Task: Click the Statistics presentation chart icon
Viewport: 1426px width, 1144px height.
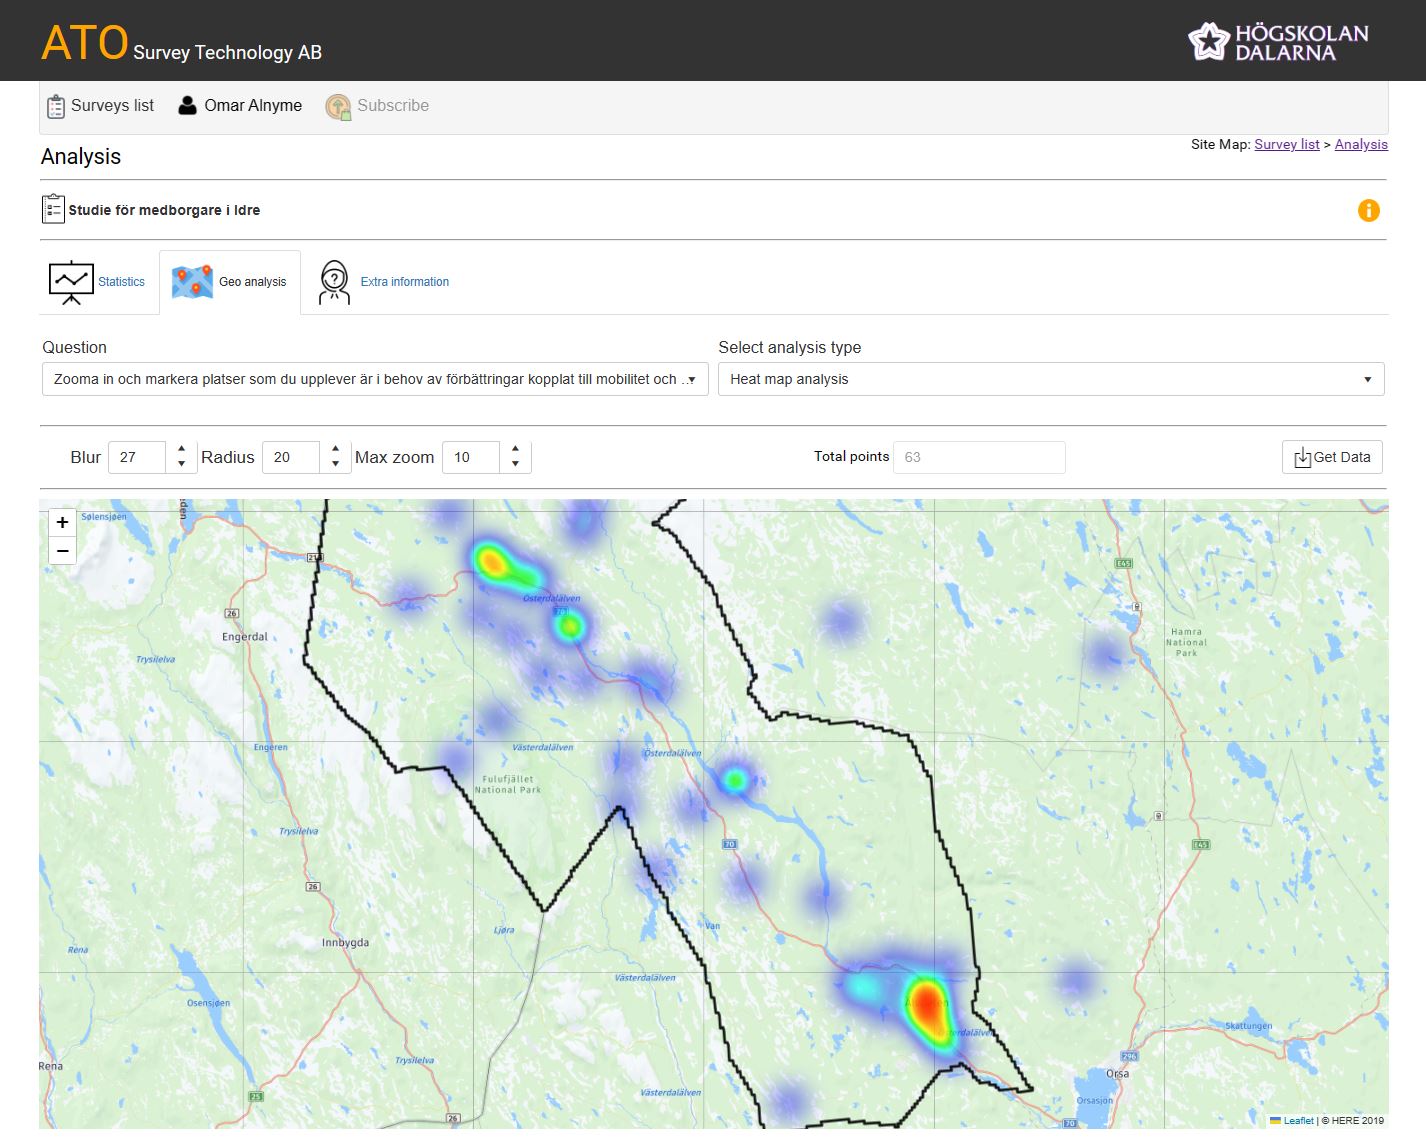Action: coord(71,282)
